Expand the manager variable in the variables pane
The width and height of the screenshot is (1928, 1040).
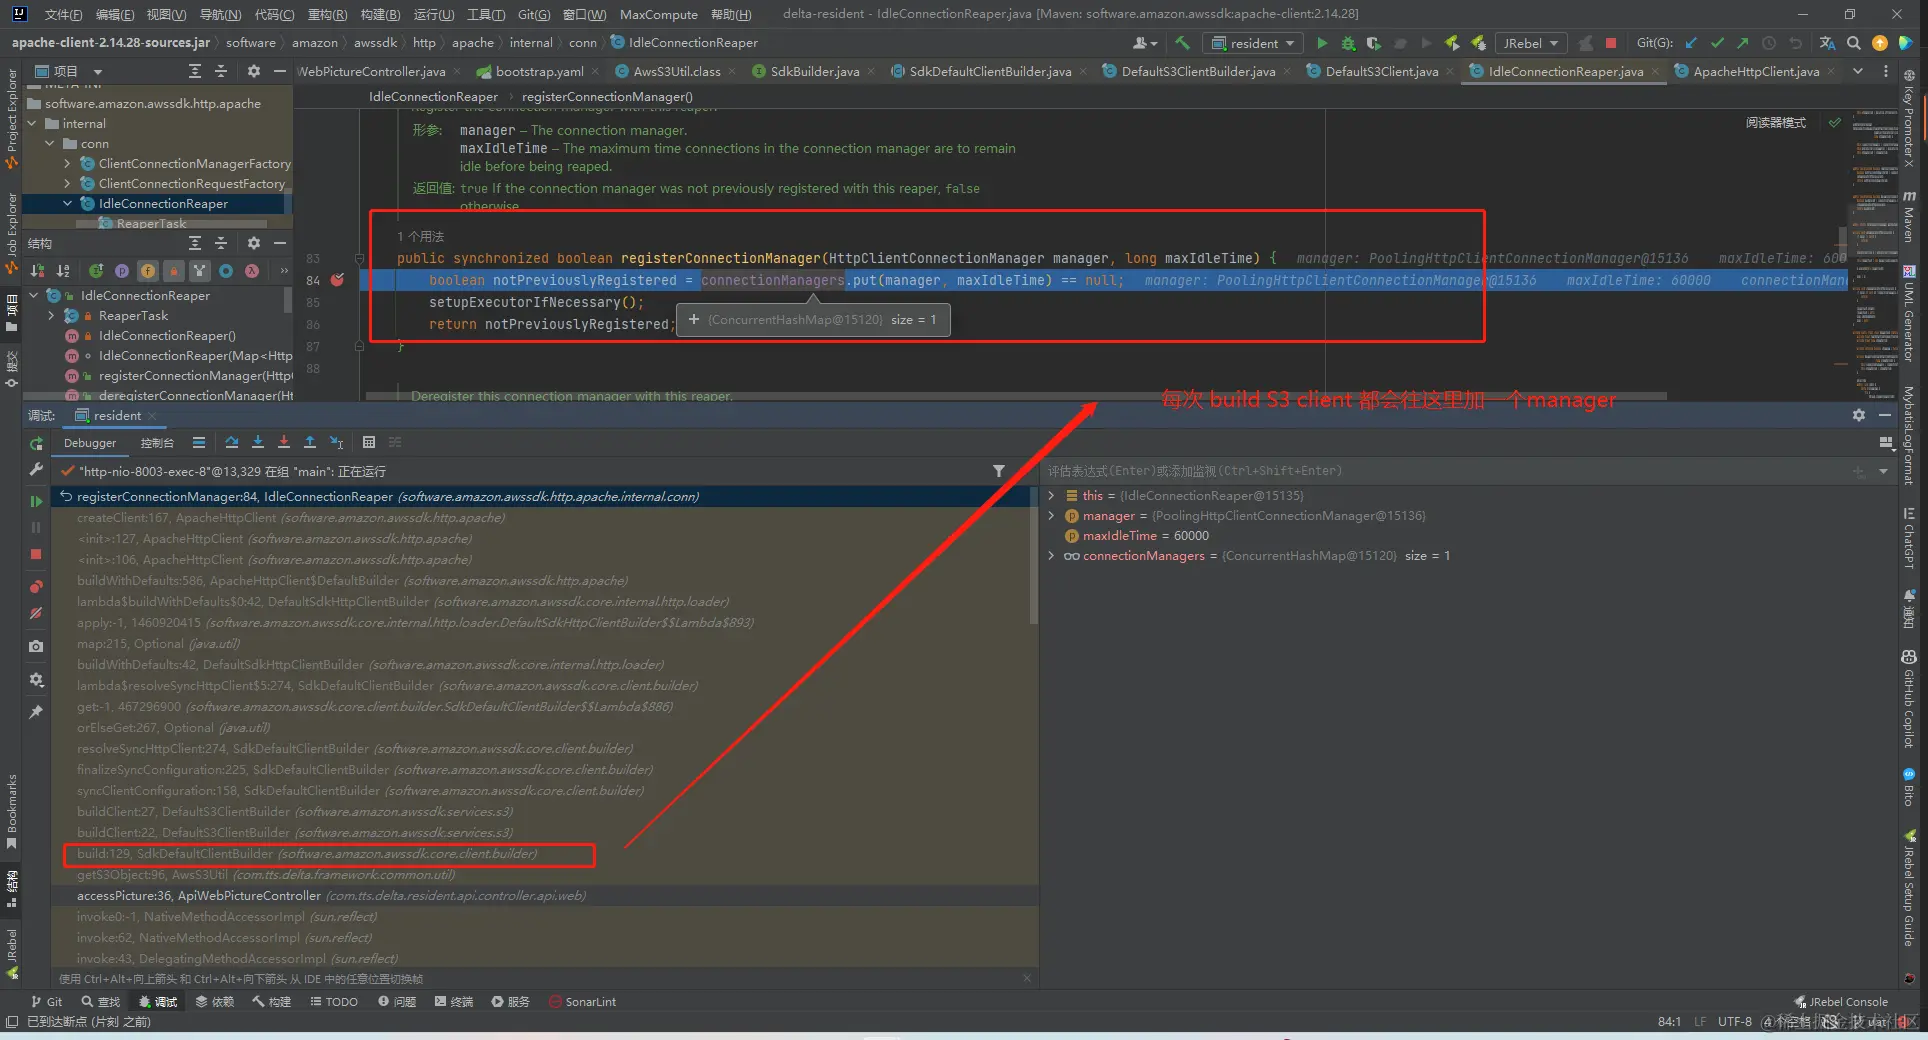click(x=1051, y=516)
